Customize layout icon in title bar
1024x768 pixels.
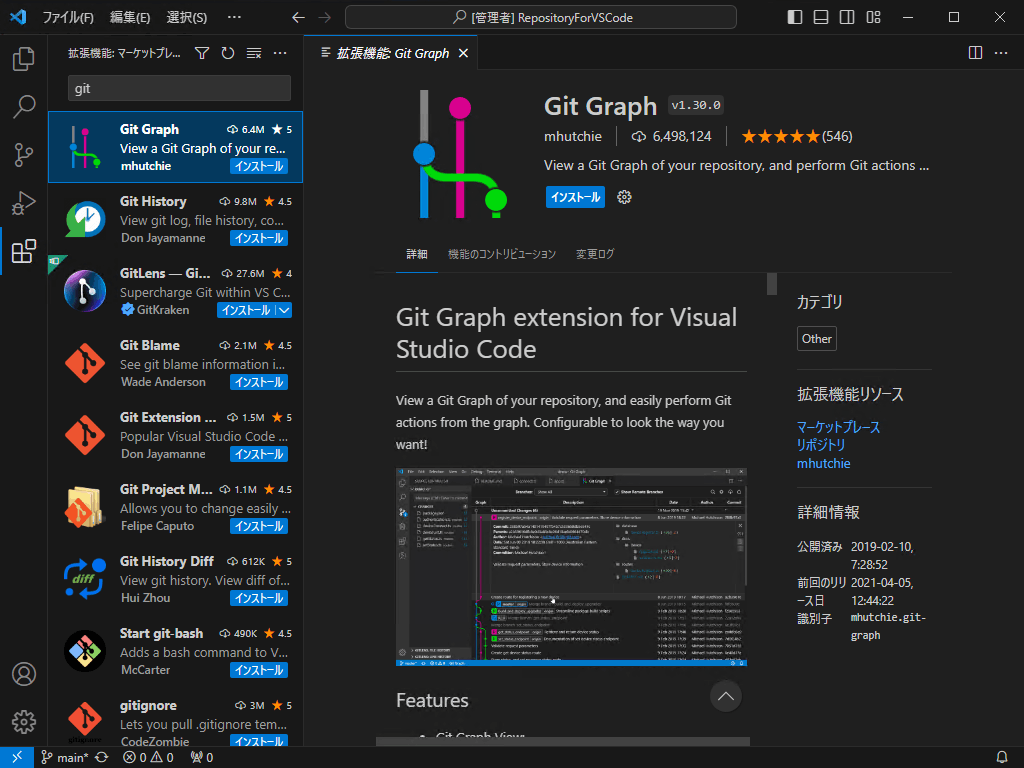click(x=873, y=17)
